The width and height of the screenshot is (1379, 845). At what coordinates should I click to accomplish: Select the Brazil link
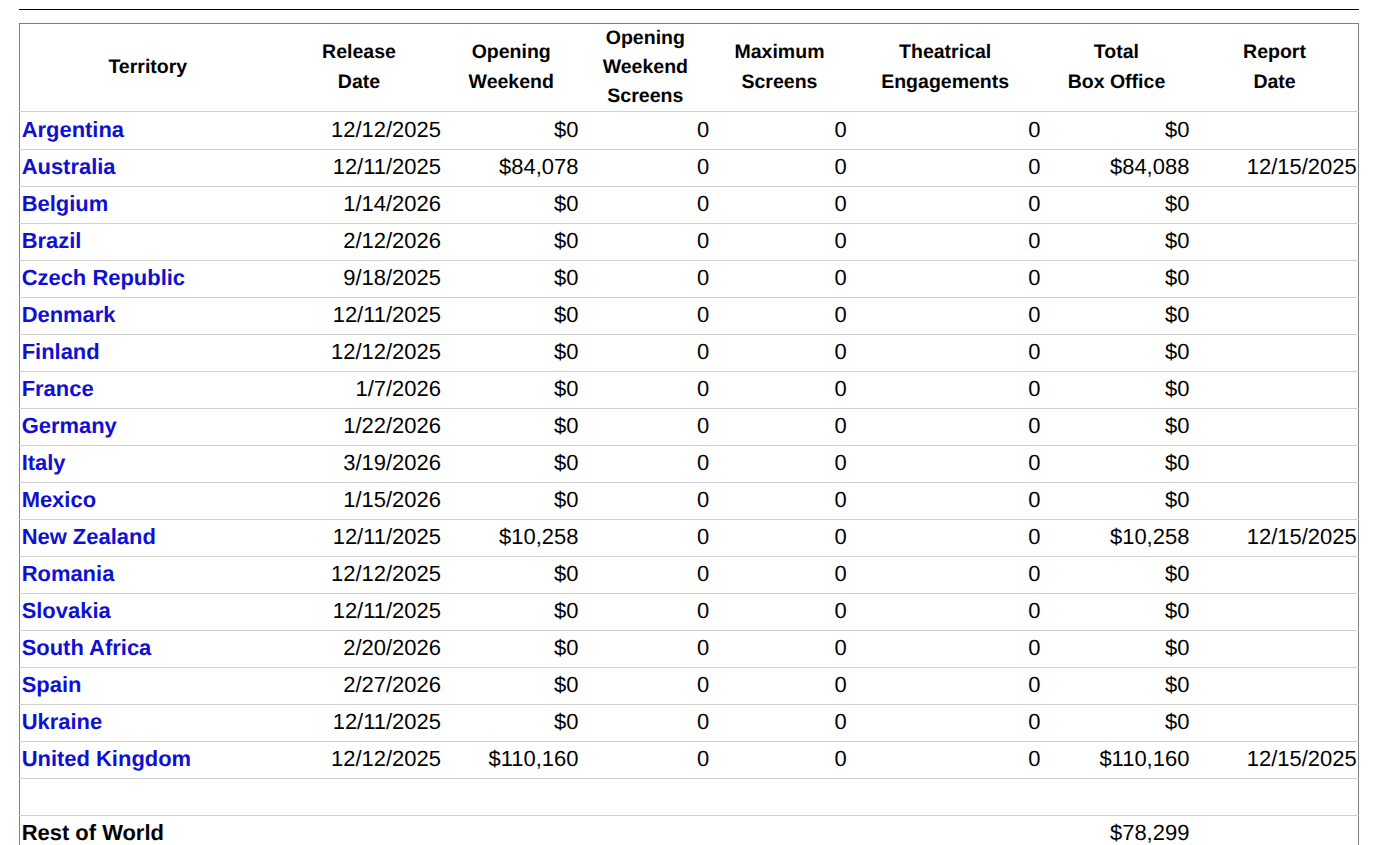click(52, 241)
